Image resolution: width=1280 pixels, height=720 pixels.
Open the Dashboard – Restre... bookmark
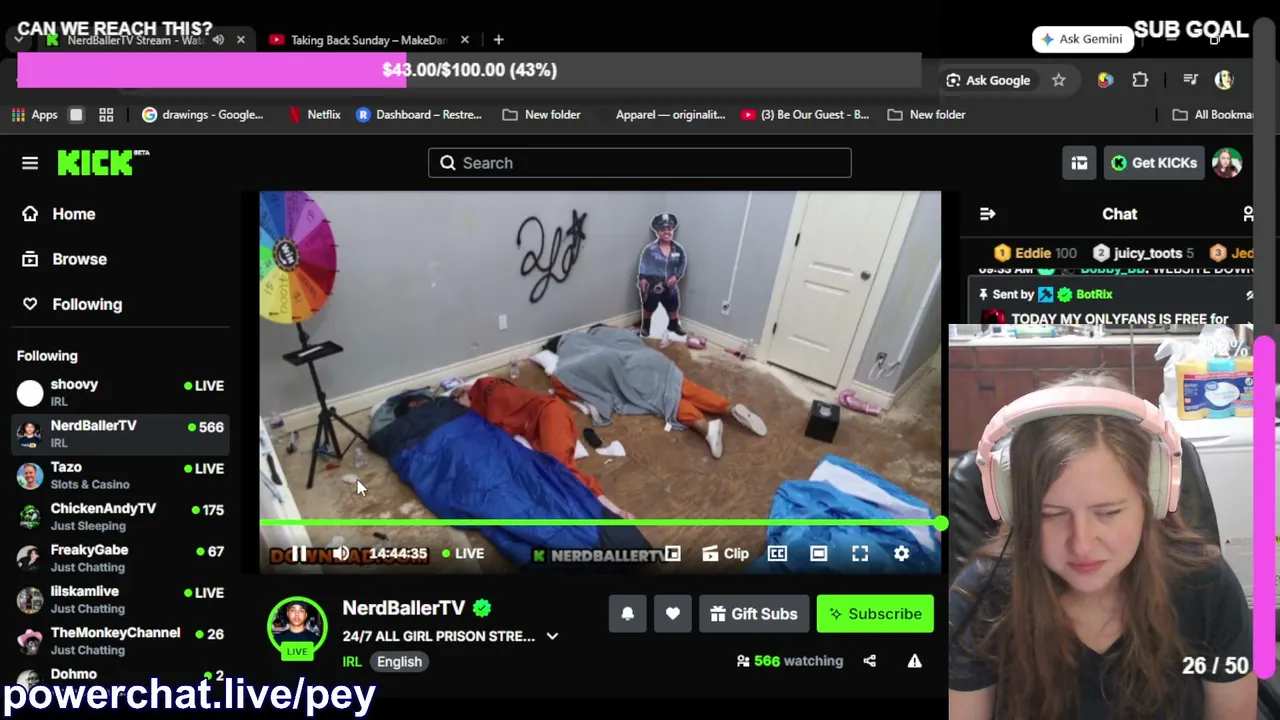click(x=419, y=115)
